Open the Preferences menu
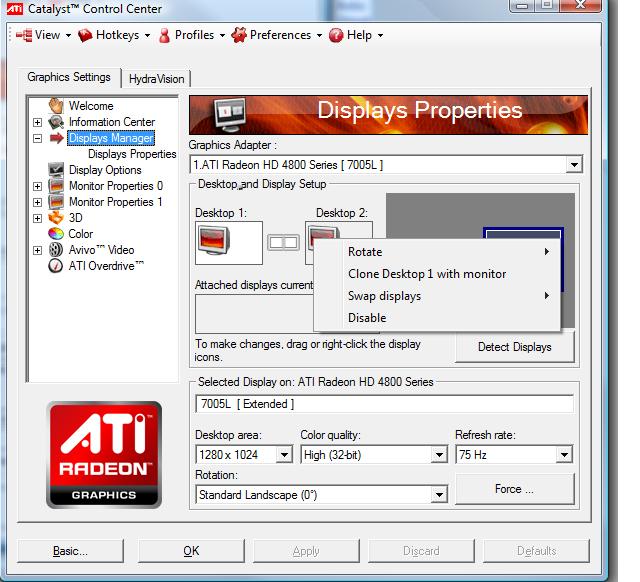Image resolution: width=640 pixels, height=582 pixels. [277, 35]
